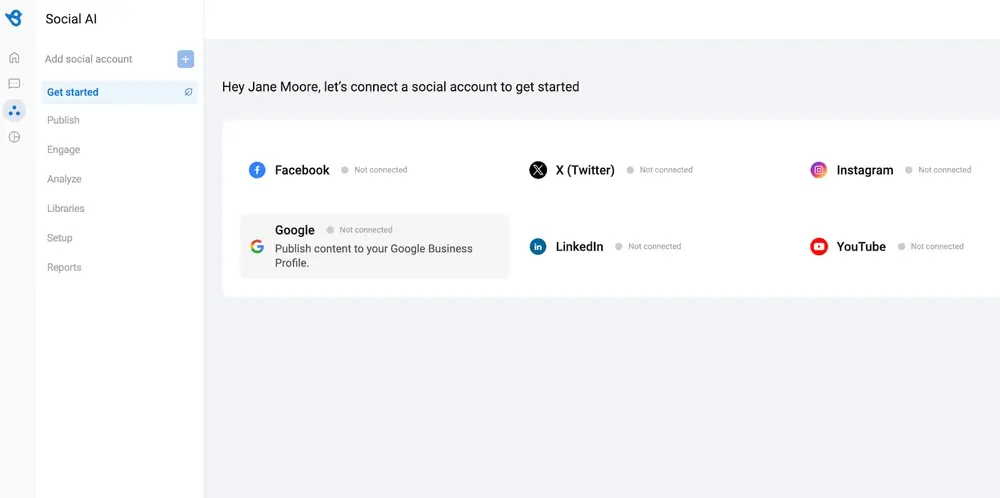1000x498 pixels.
Task: Open the Setup menu item
Action: pyautogui.click(x=60, y=238)
